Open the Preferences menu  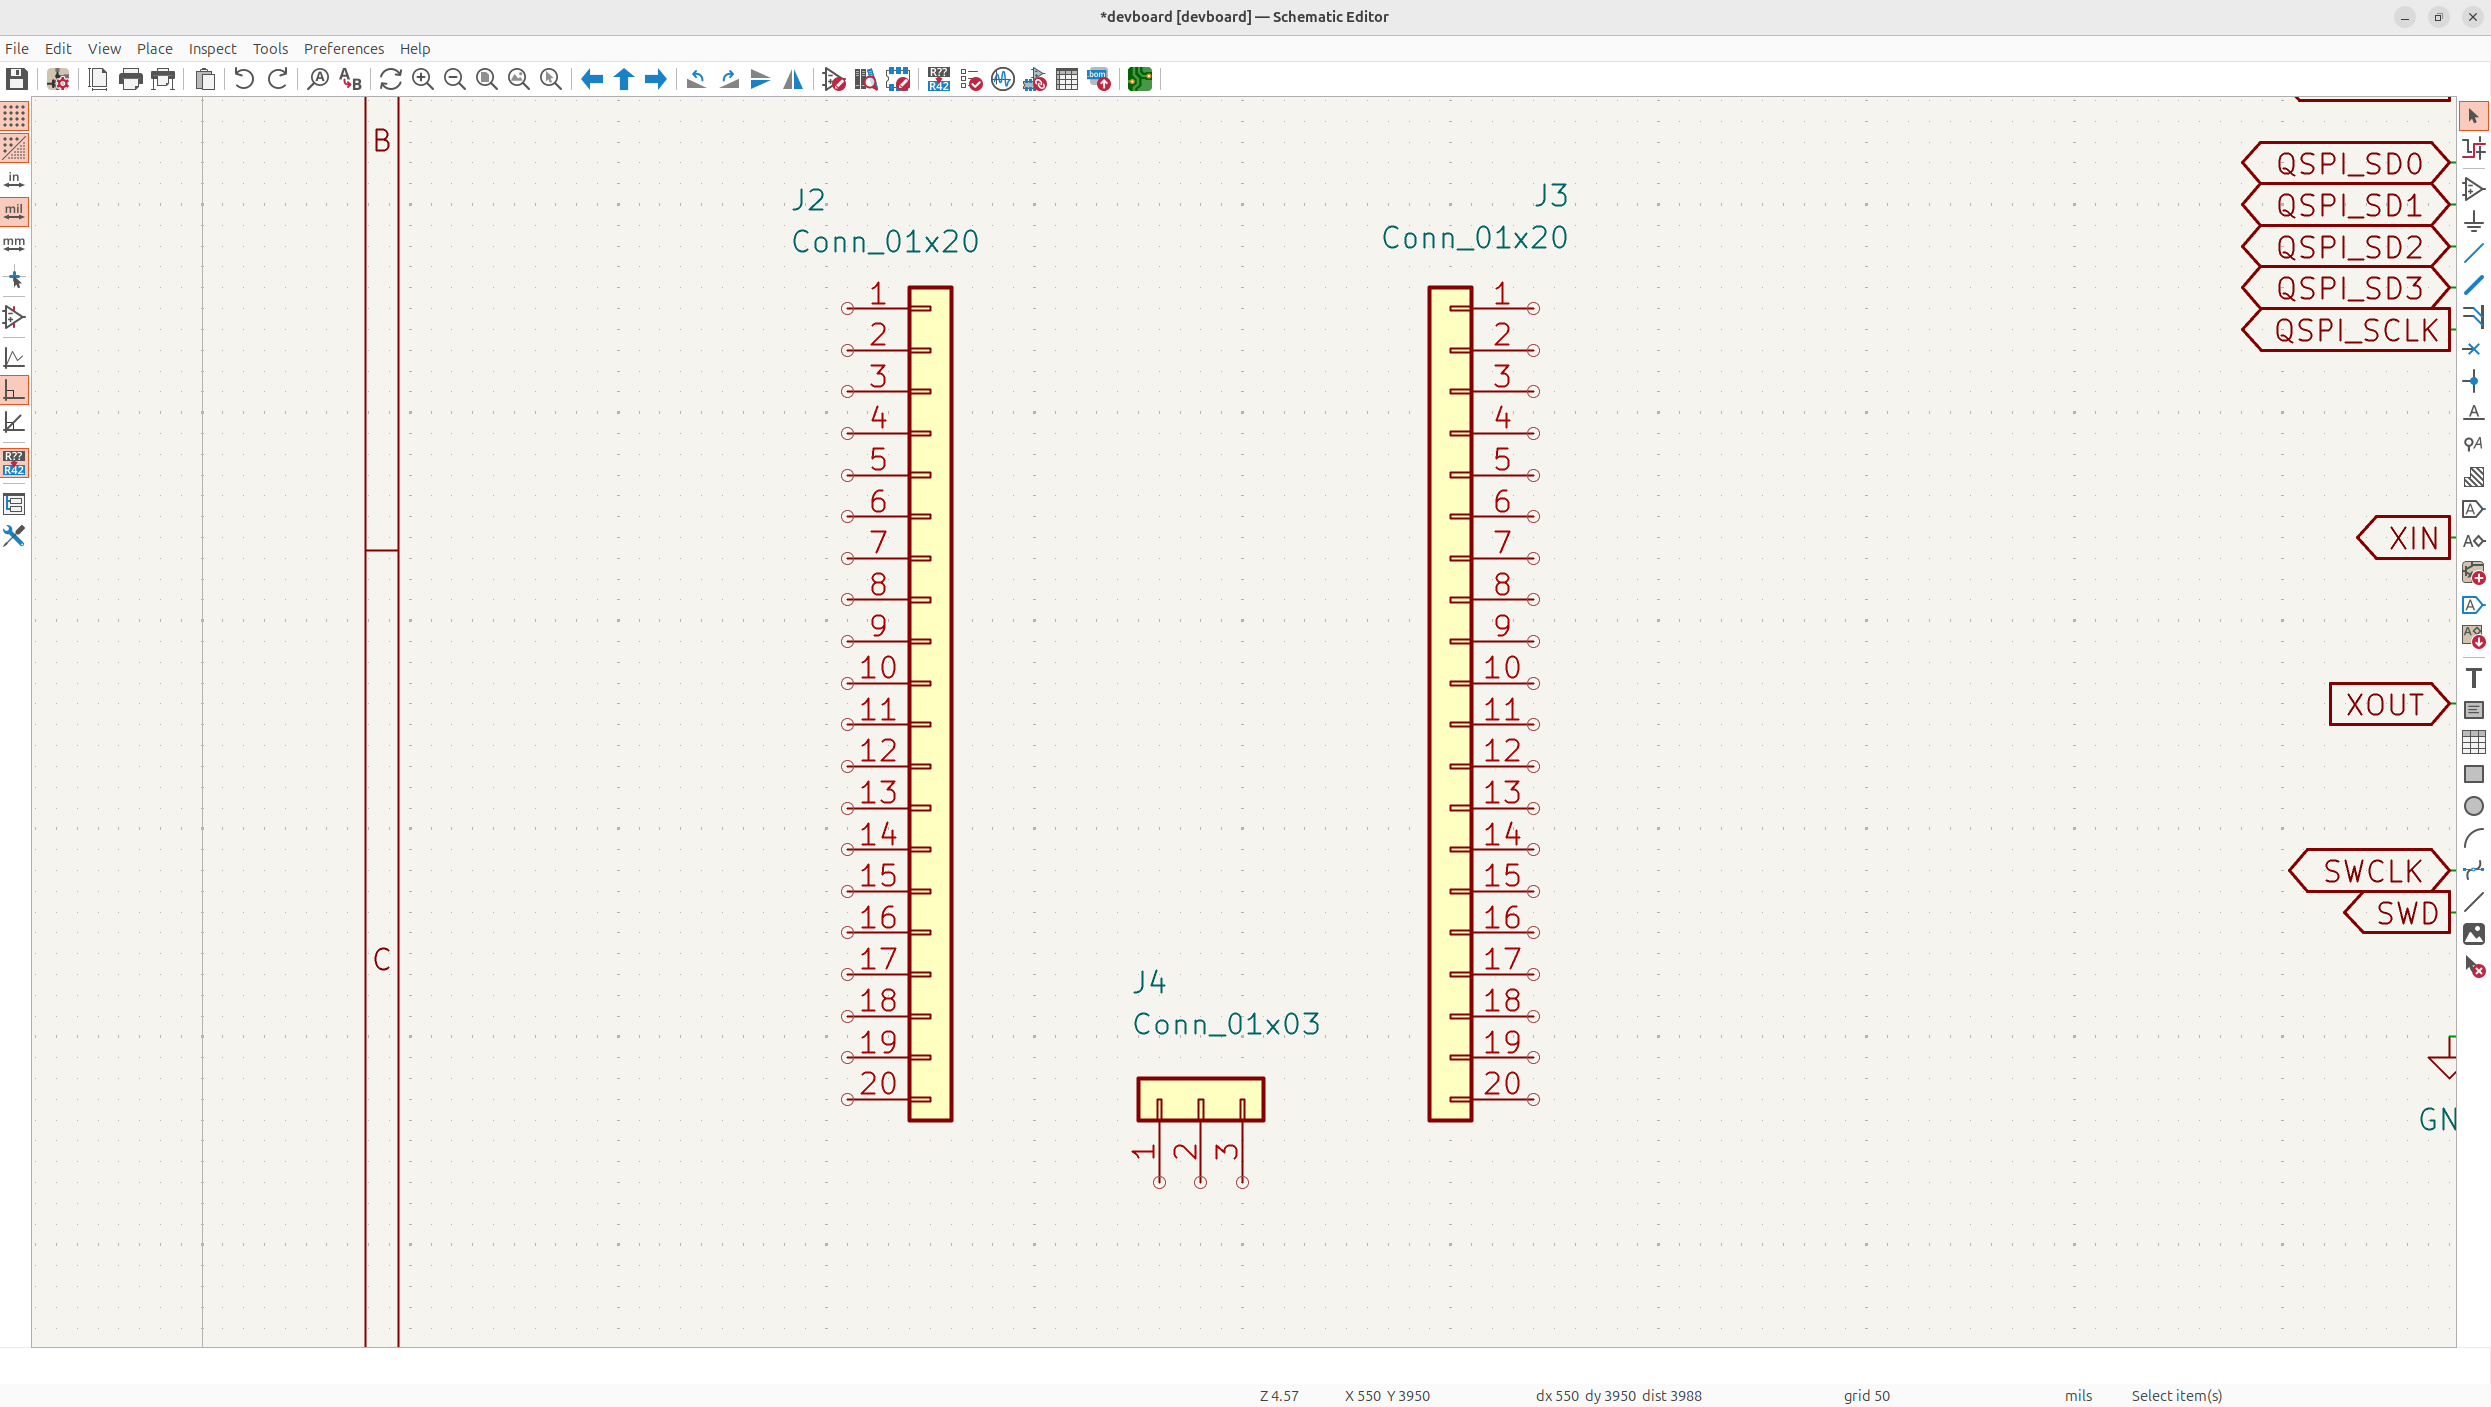pyautogui.click(x=343, y=48)
